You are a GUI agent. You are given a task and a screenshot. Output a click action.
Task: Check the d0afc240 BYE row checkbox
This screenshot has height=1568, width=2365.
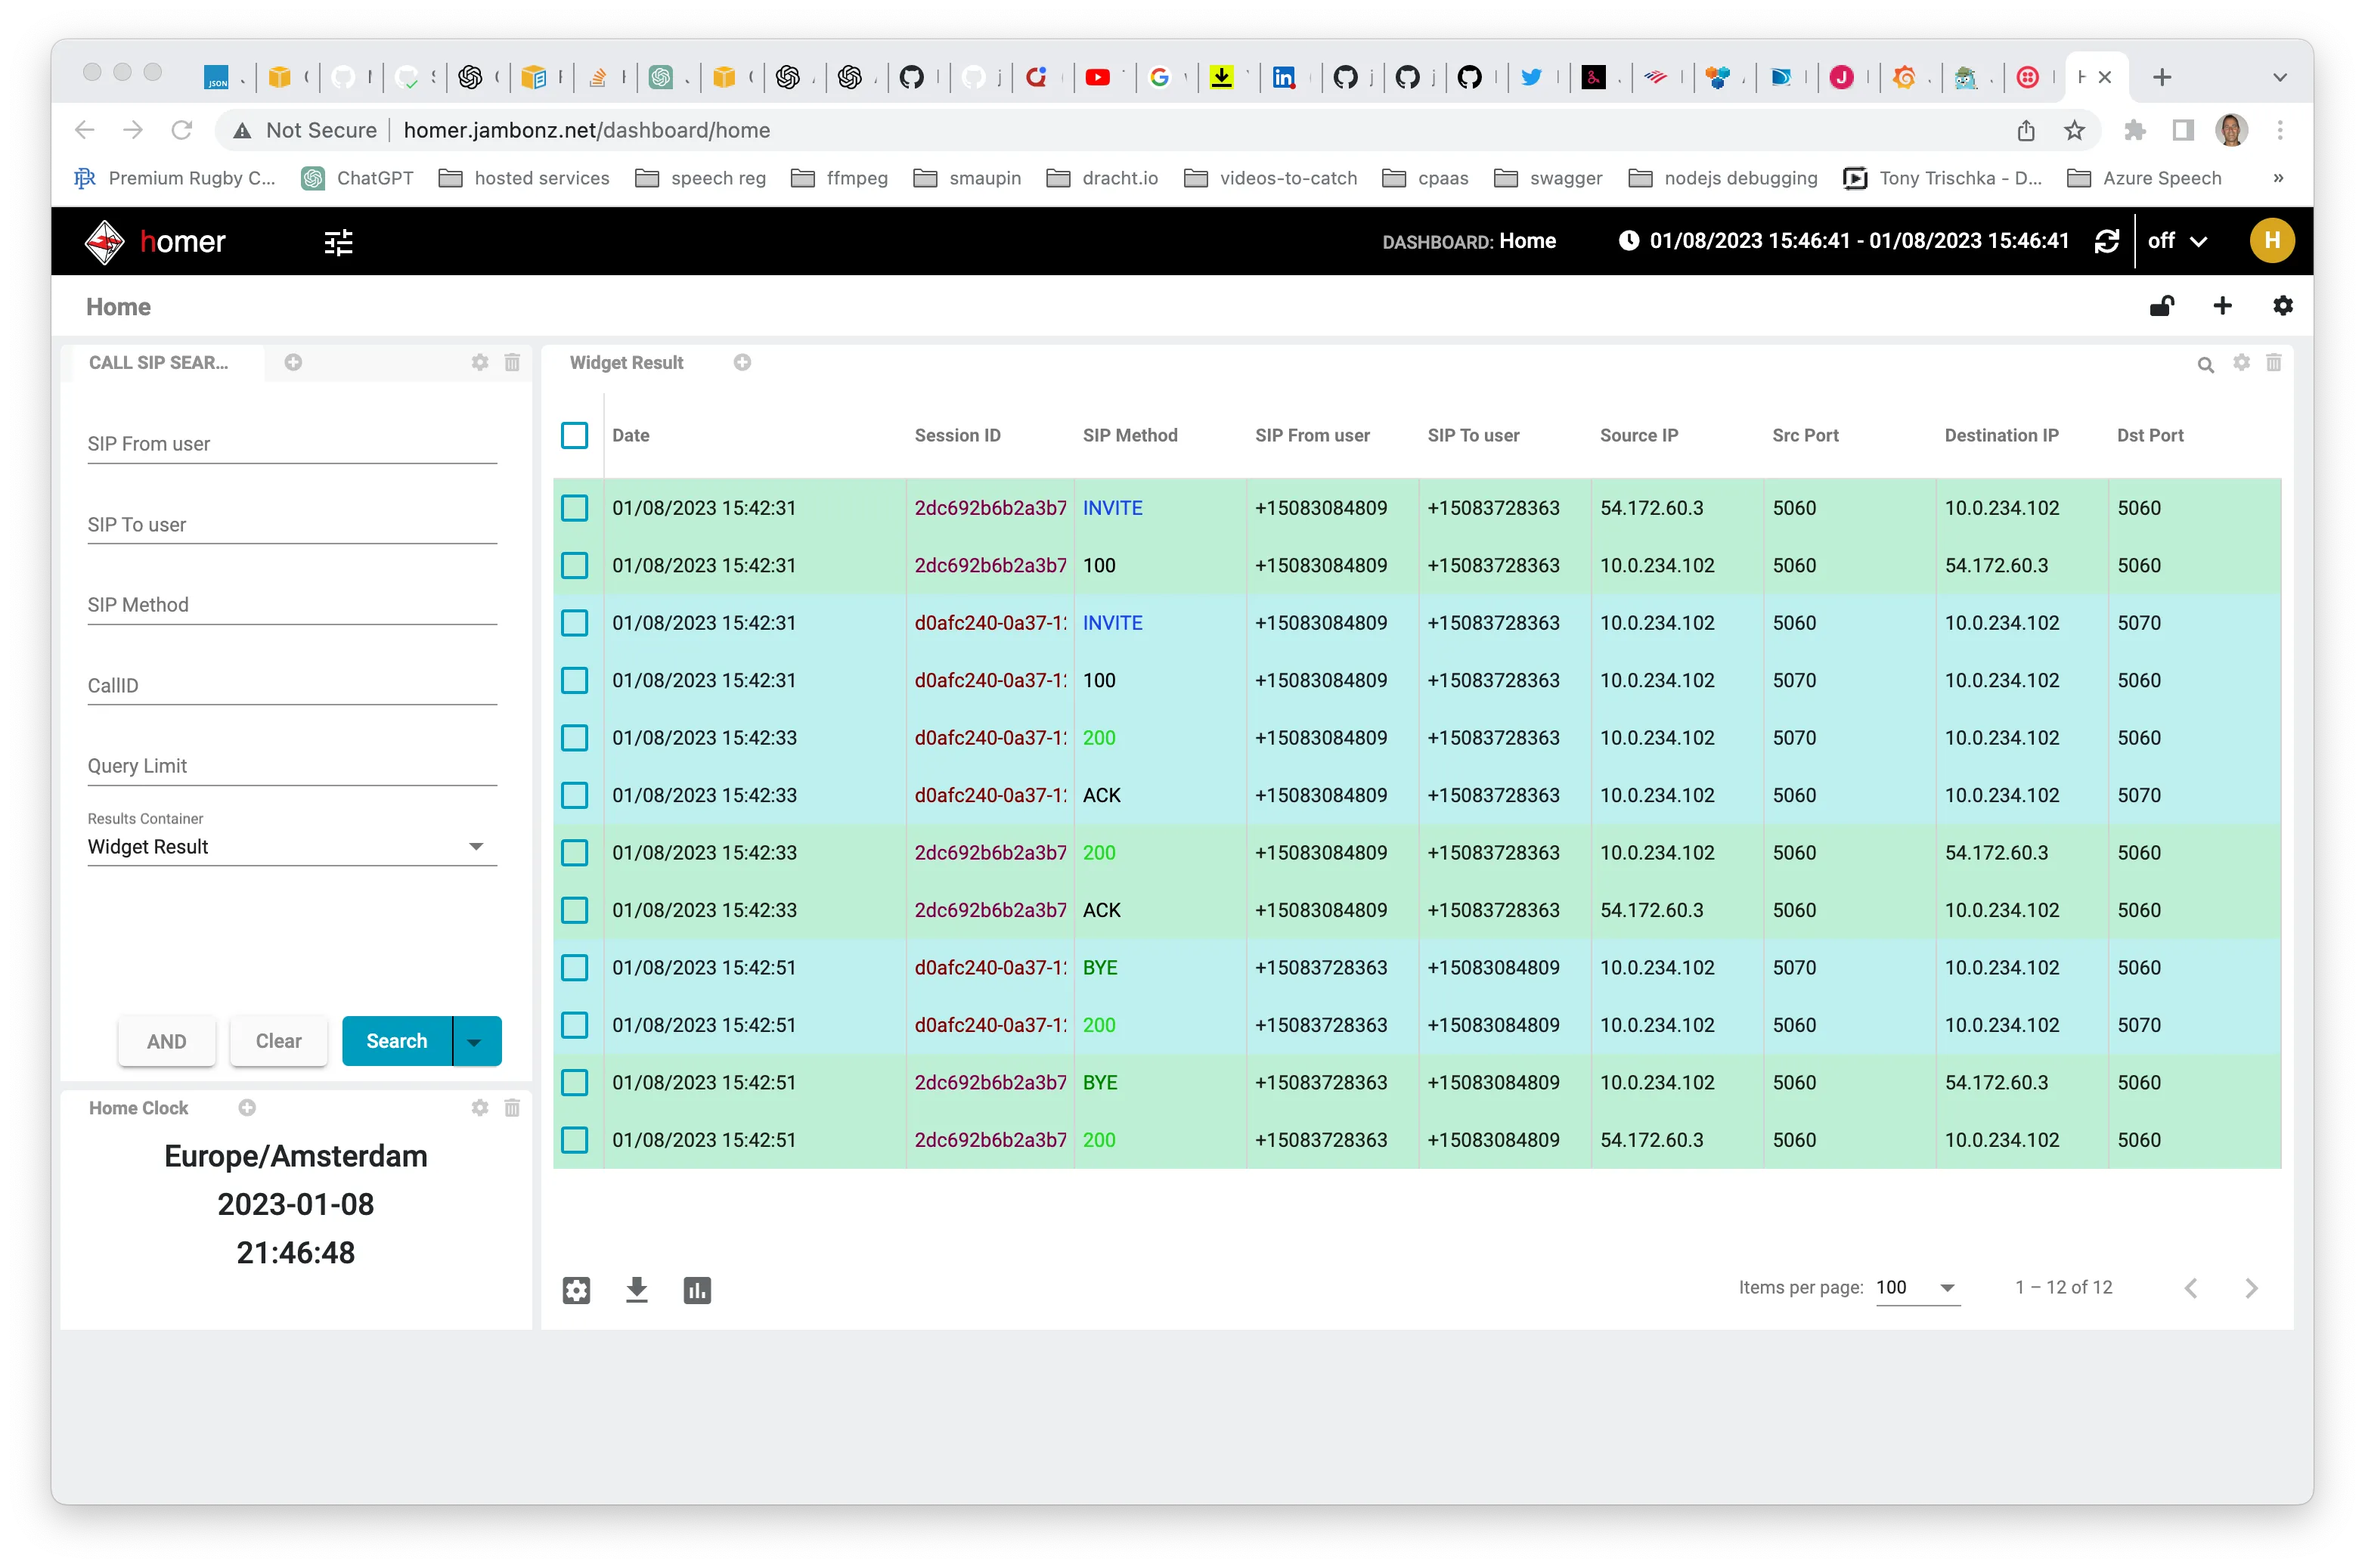click(574, 968)
